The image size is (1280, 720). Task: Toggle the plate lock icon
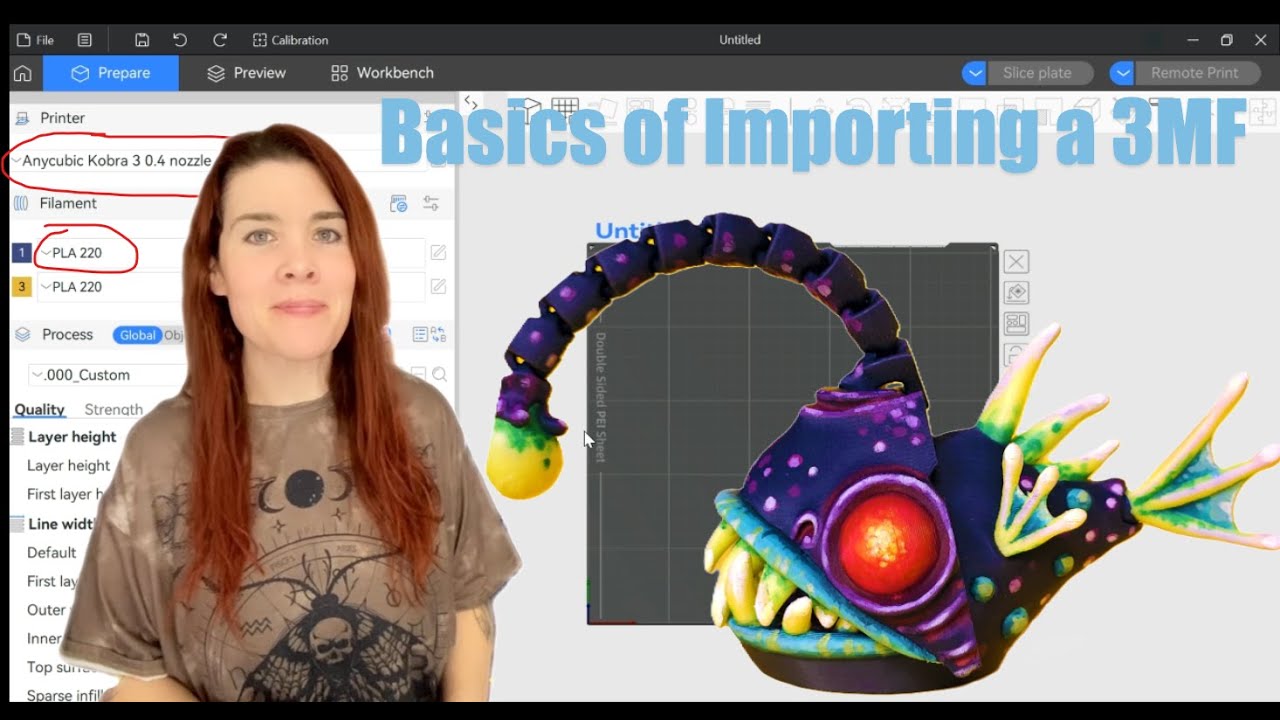click(1016, 355)
